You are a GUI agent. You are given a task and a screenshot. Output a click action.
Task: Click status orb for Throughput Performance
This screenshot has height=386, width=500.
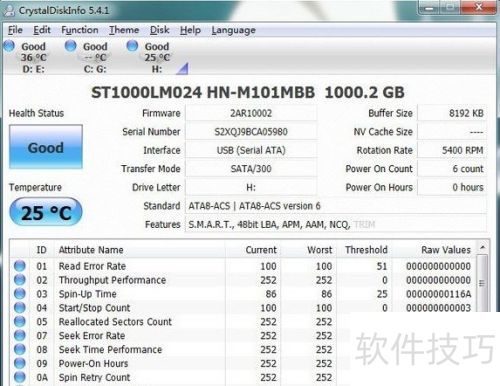click(x=20, y=280)
